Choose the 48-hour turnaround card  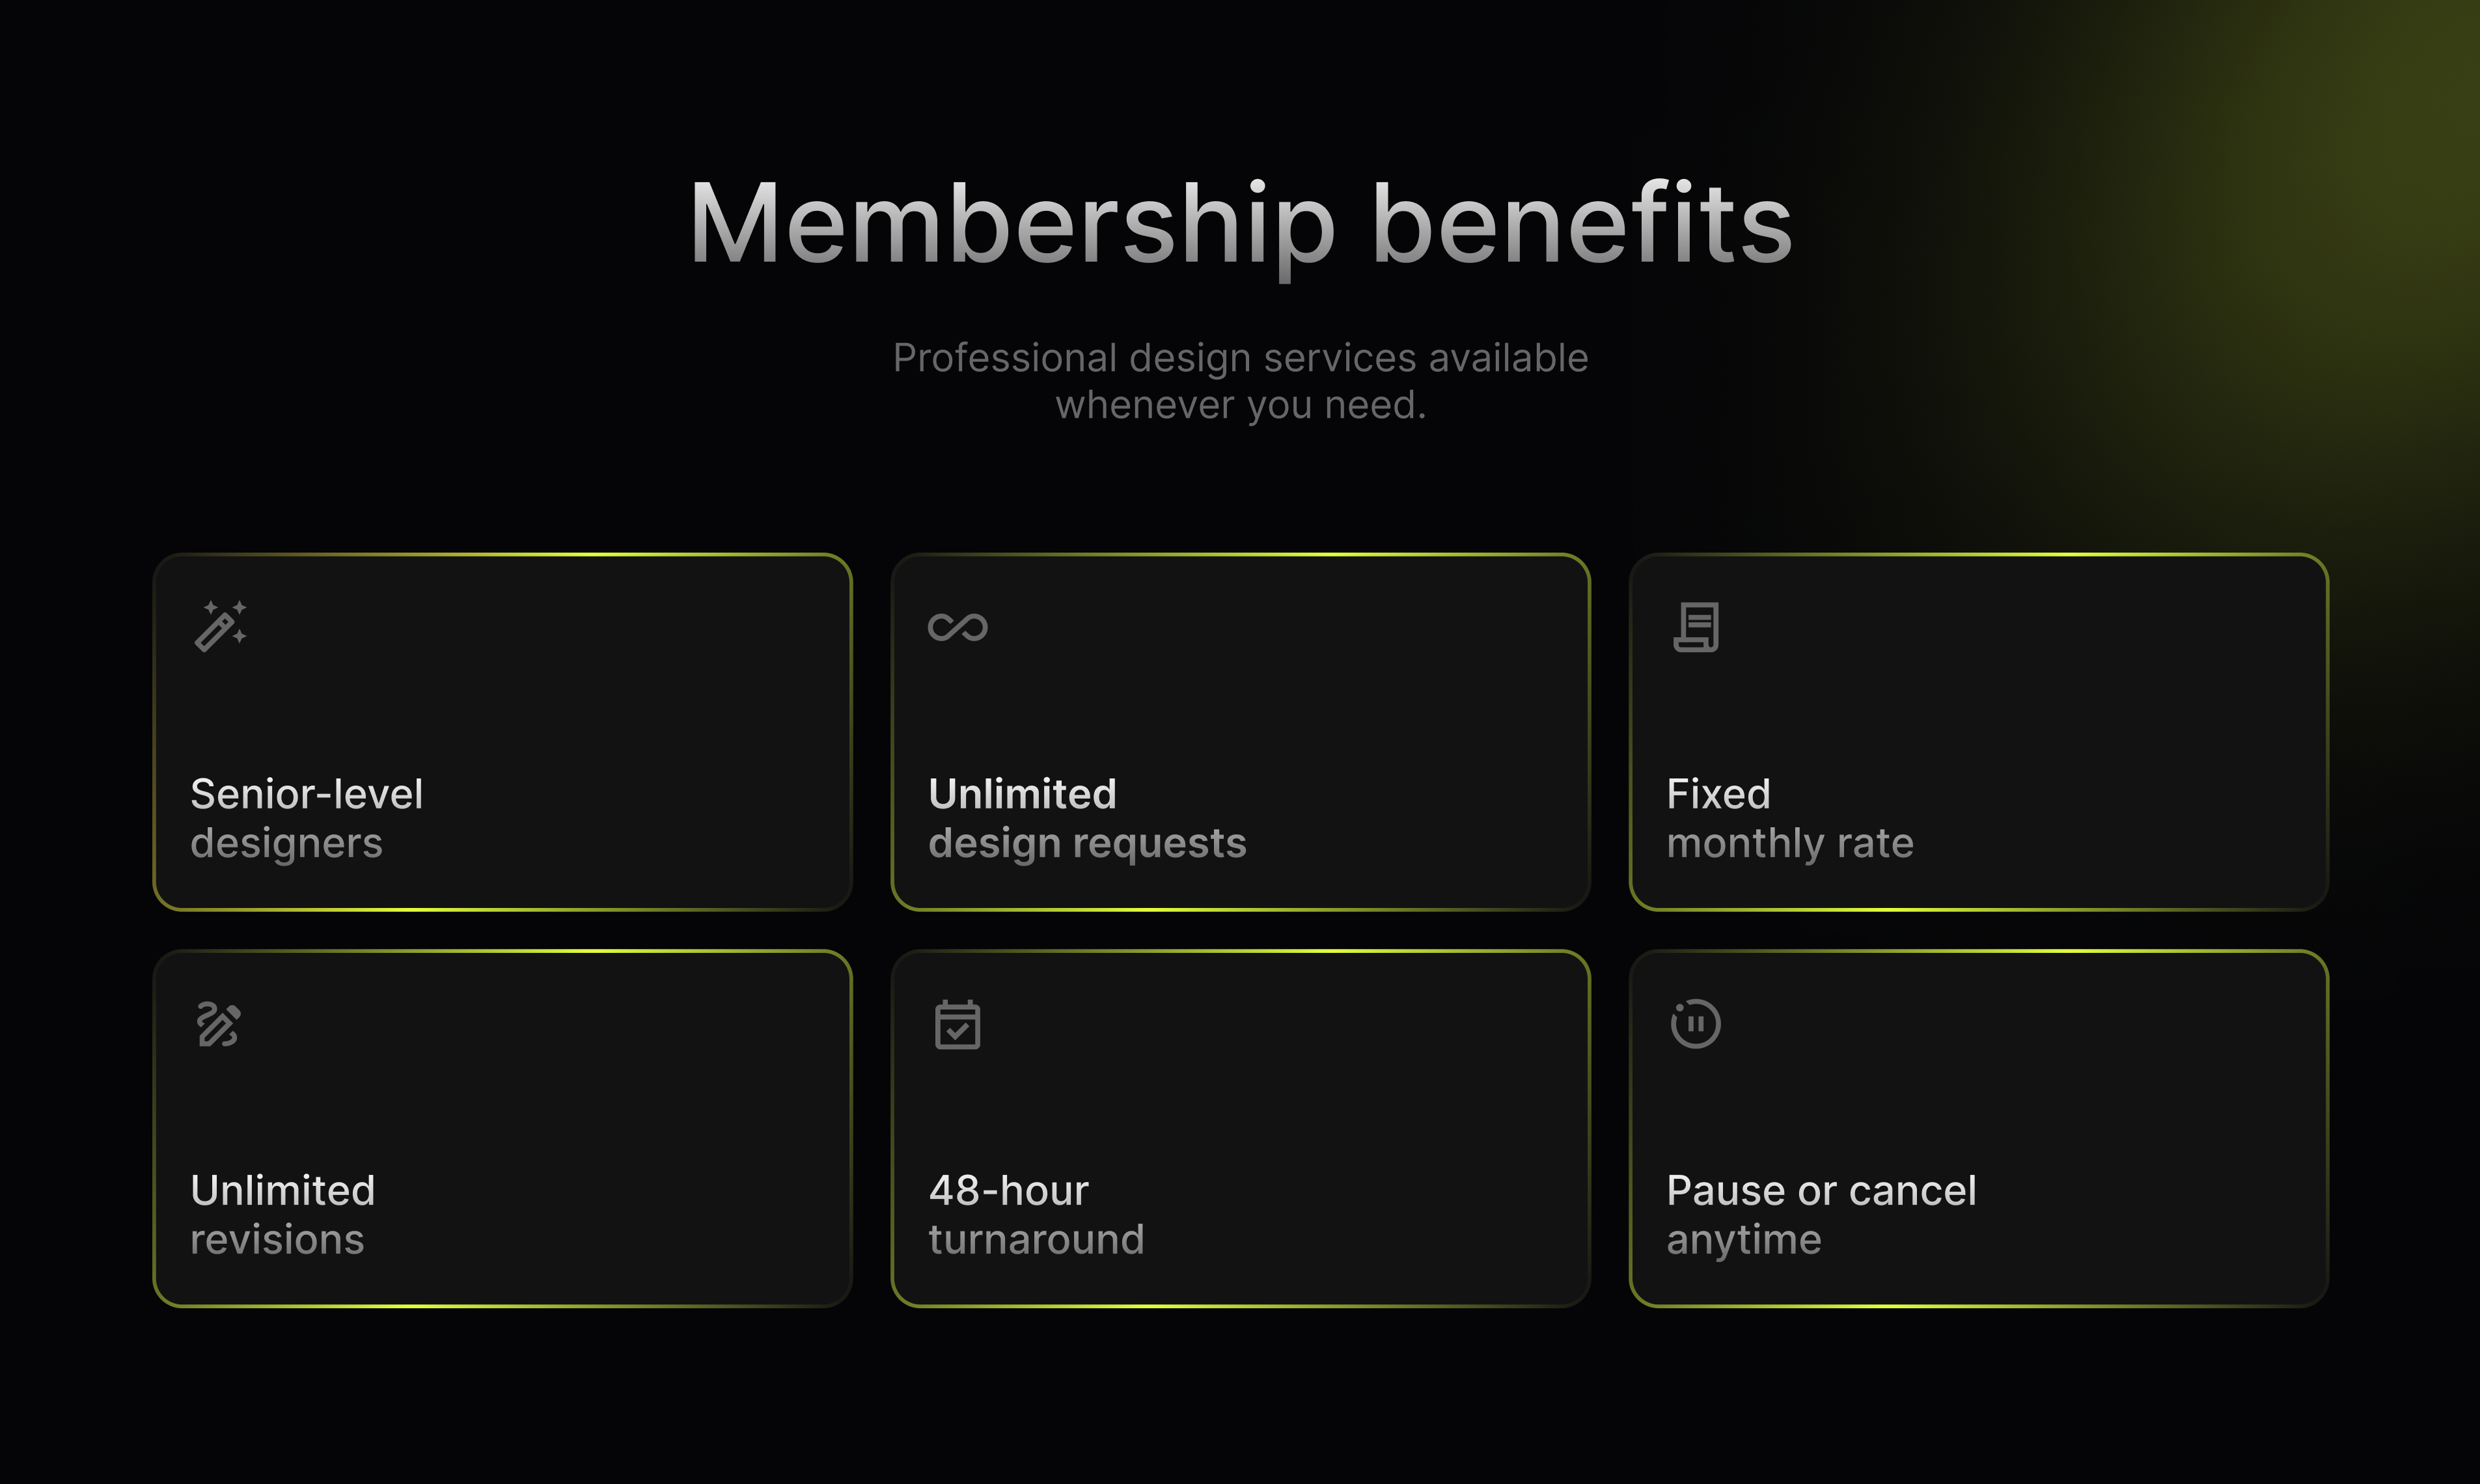1240,1128
